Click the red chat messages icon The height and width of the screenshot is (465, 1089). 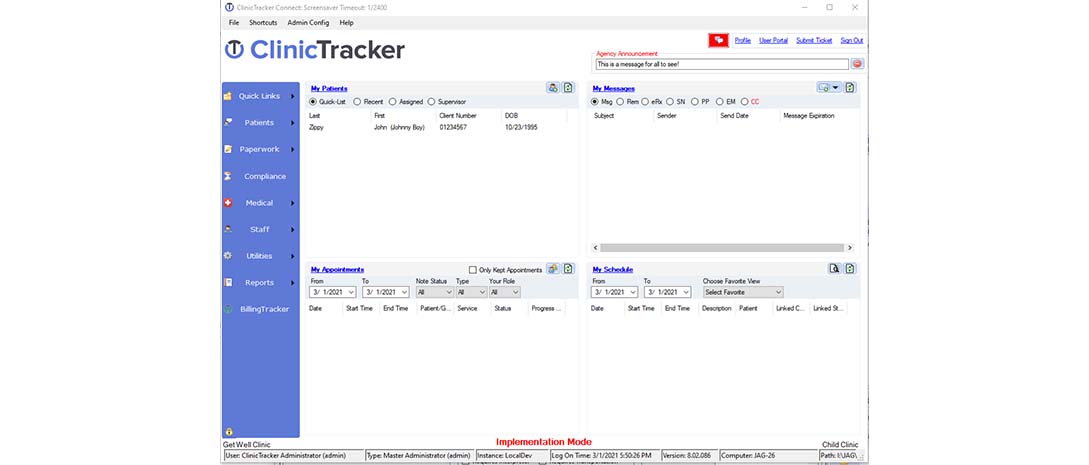(x=718, y=40)
